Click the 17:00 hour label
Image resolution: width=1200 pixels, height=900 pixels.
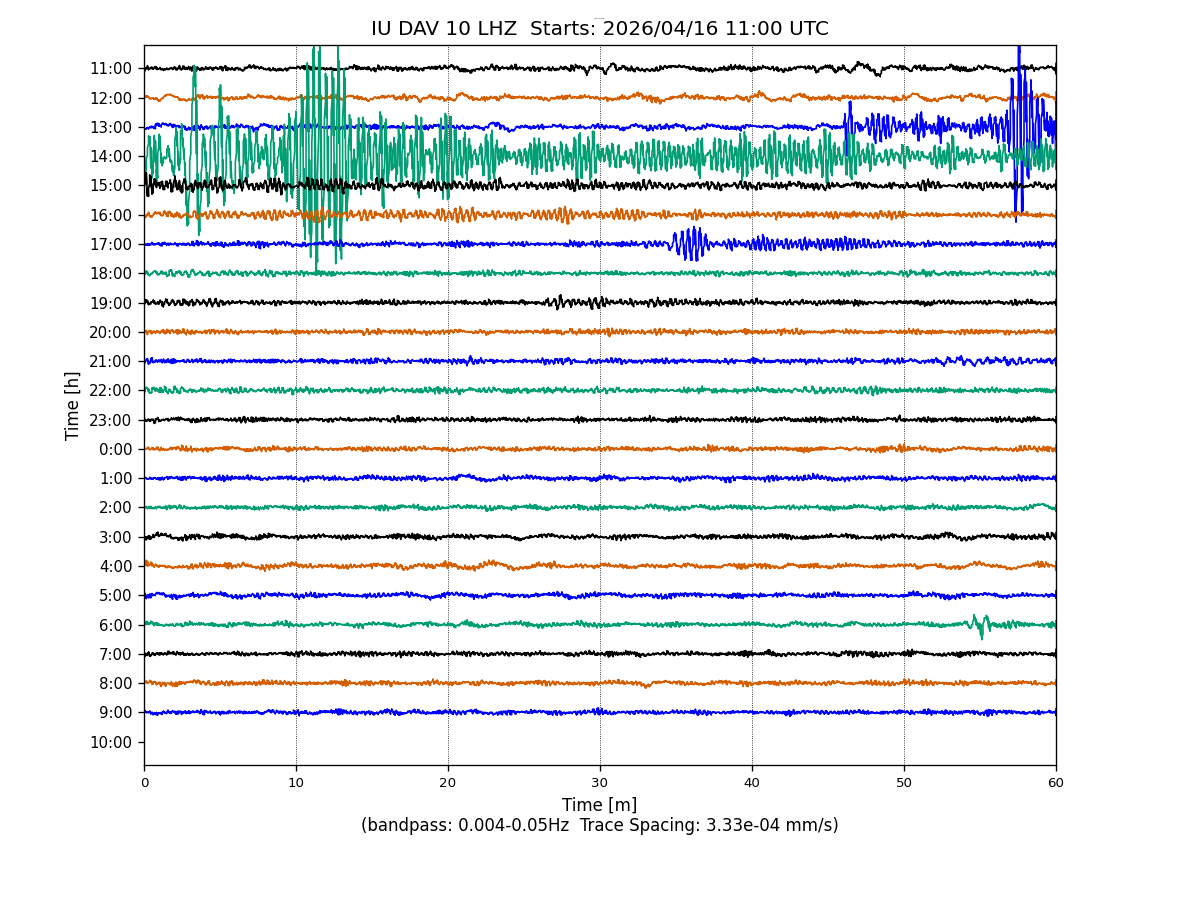click(110, 245)
